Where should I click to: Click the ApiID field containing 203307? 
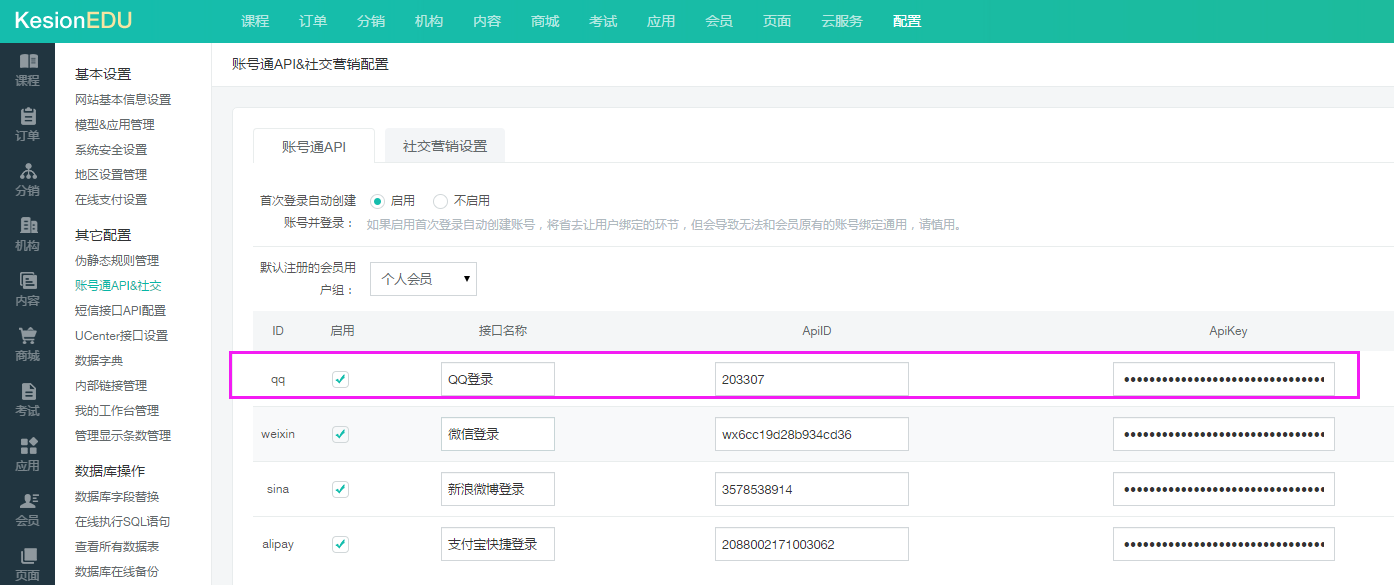click(811, 380)
